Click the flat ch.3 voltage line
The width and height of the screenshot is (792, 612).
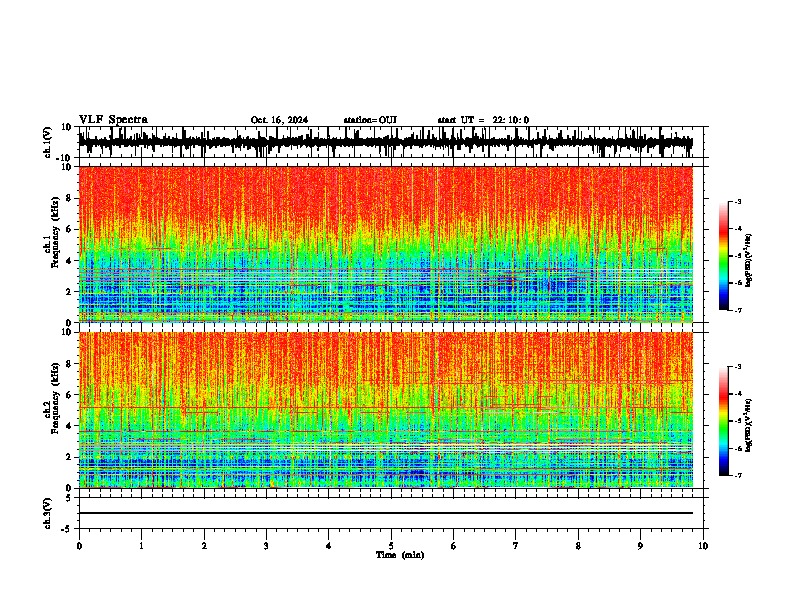tap(386, 513)
